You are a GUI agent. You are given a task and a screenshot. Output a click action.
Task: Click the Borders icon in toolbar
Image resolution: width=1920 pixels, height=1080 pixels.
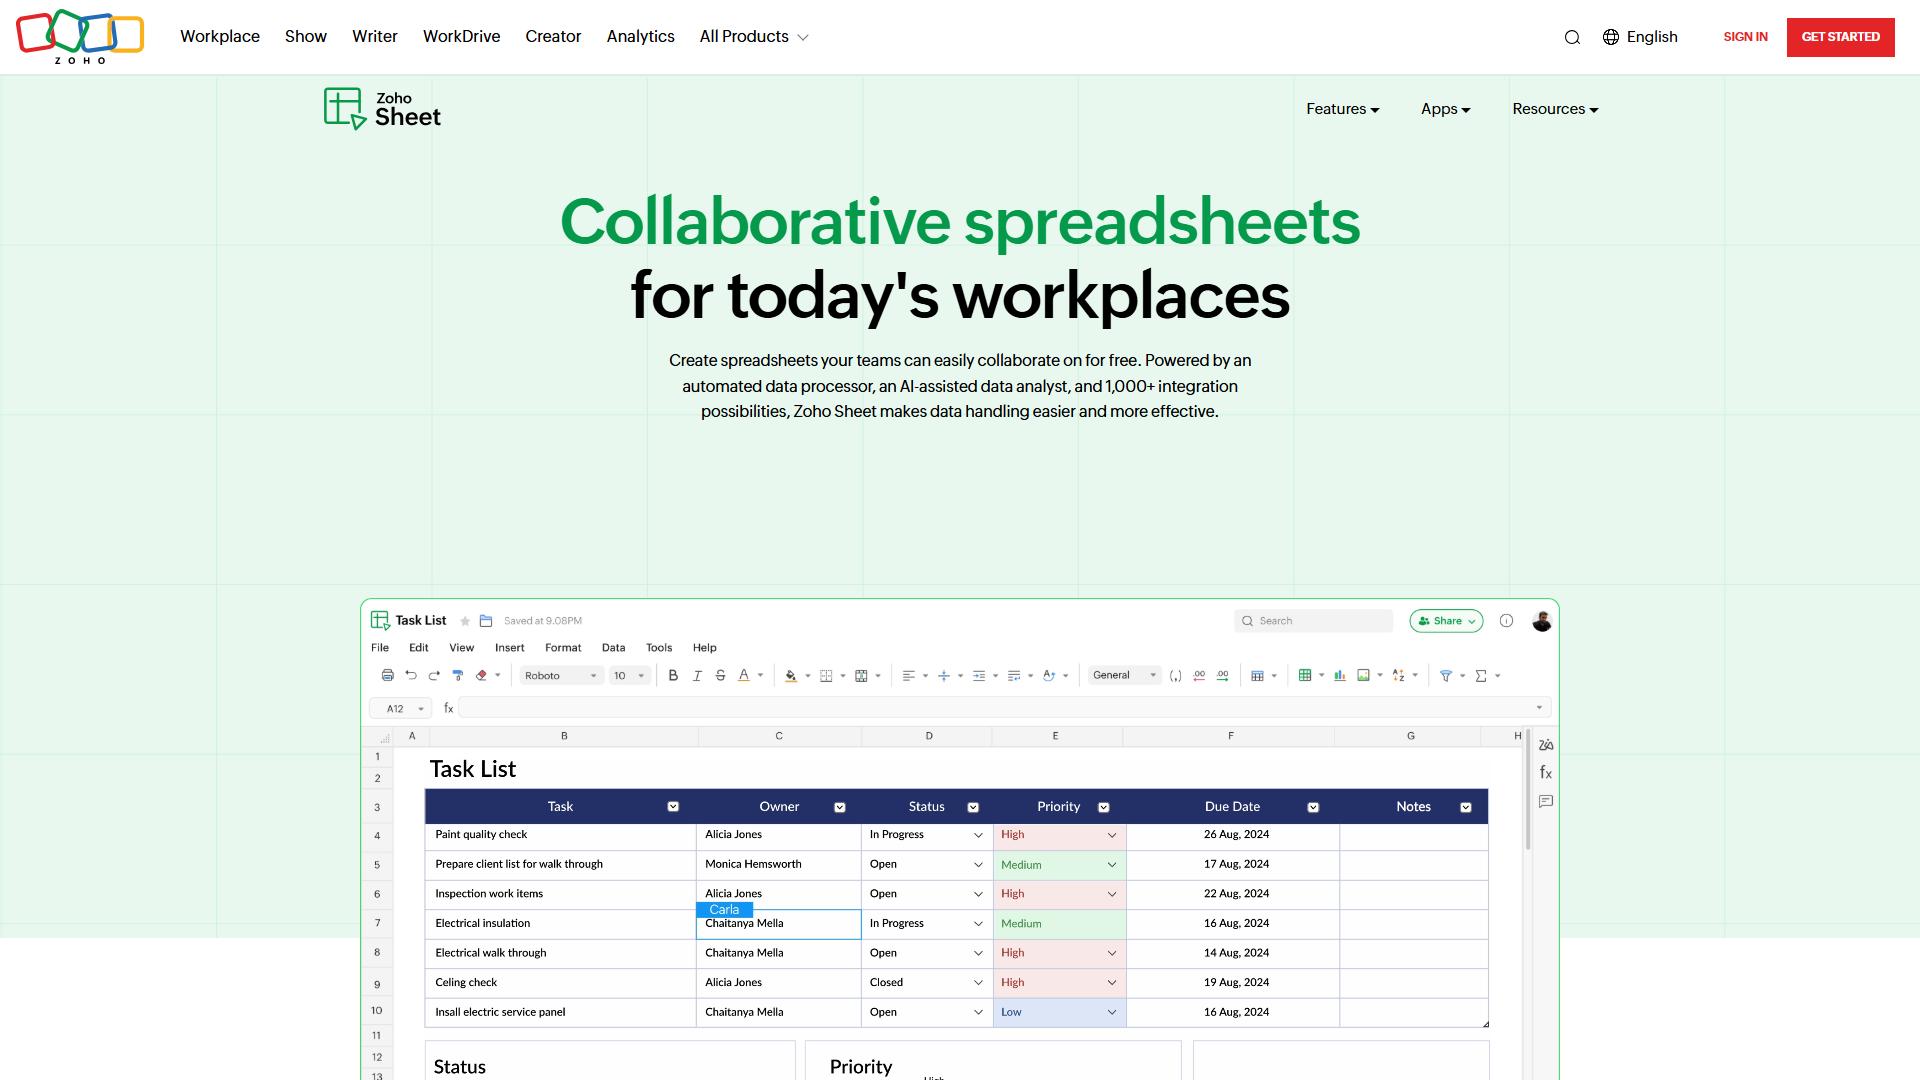(826, 676)
